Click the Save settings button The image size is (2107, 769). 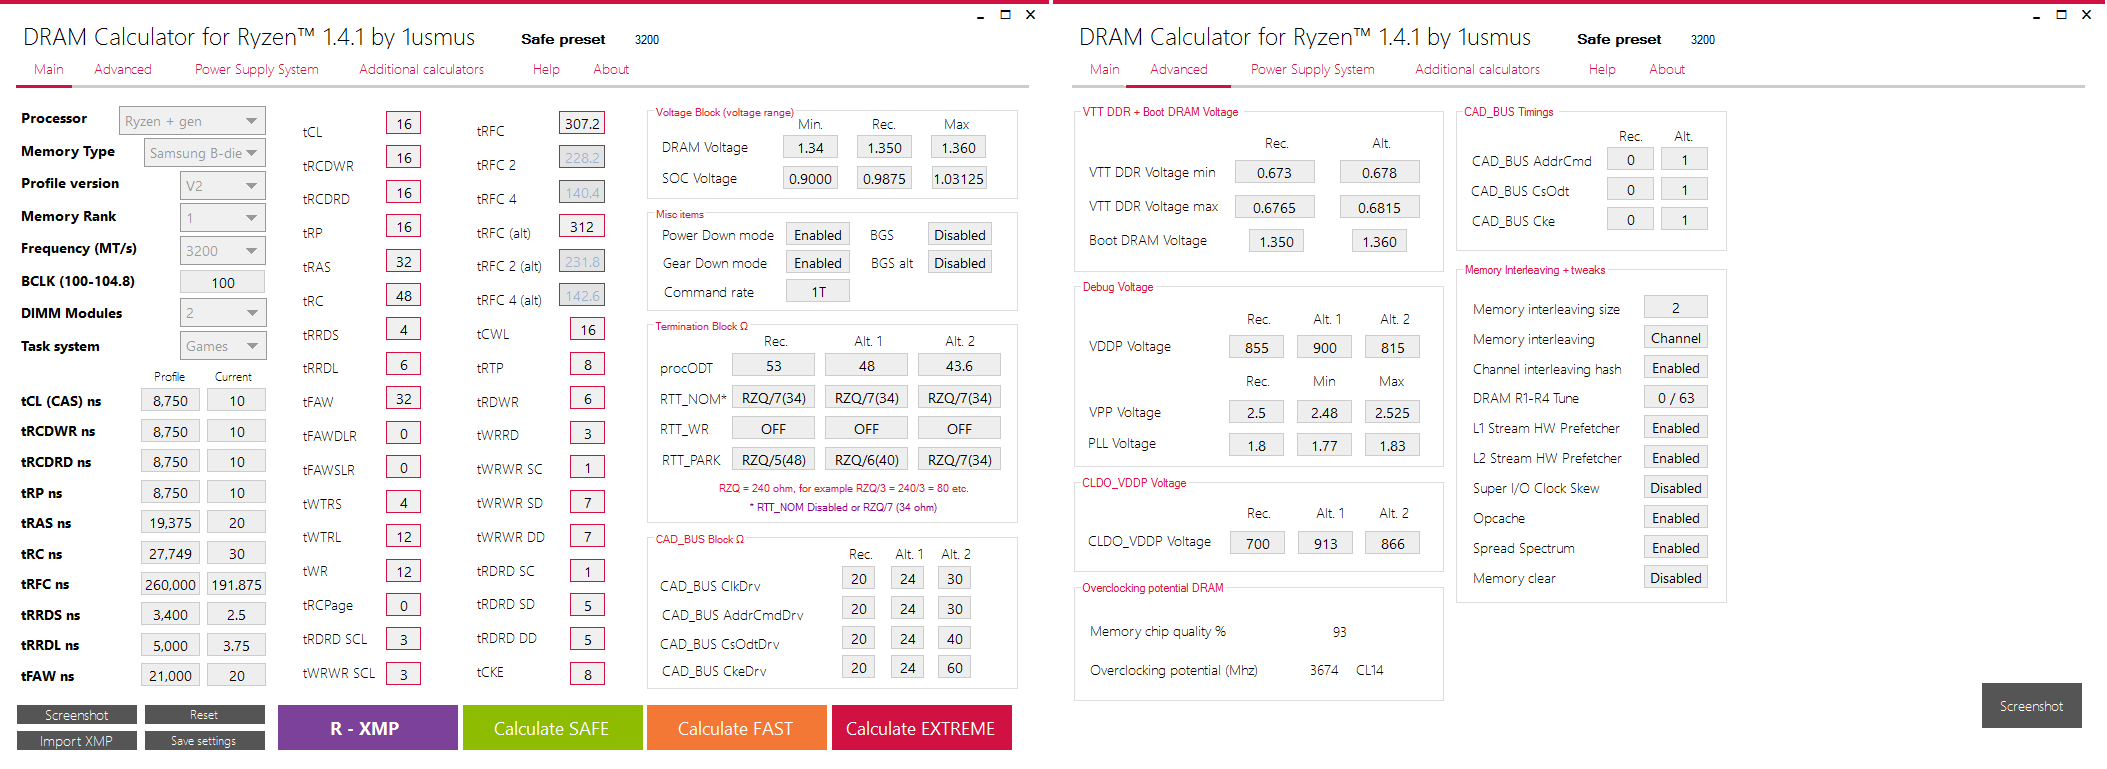(204, 741)
